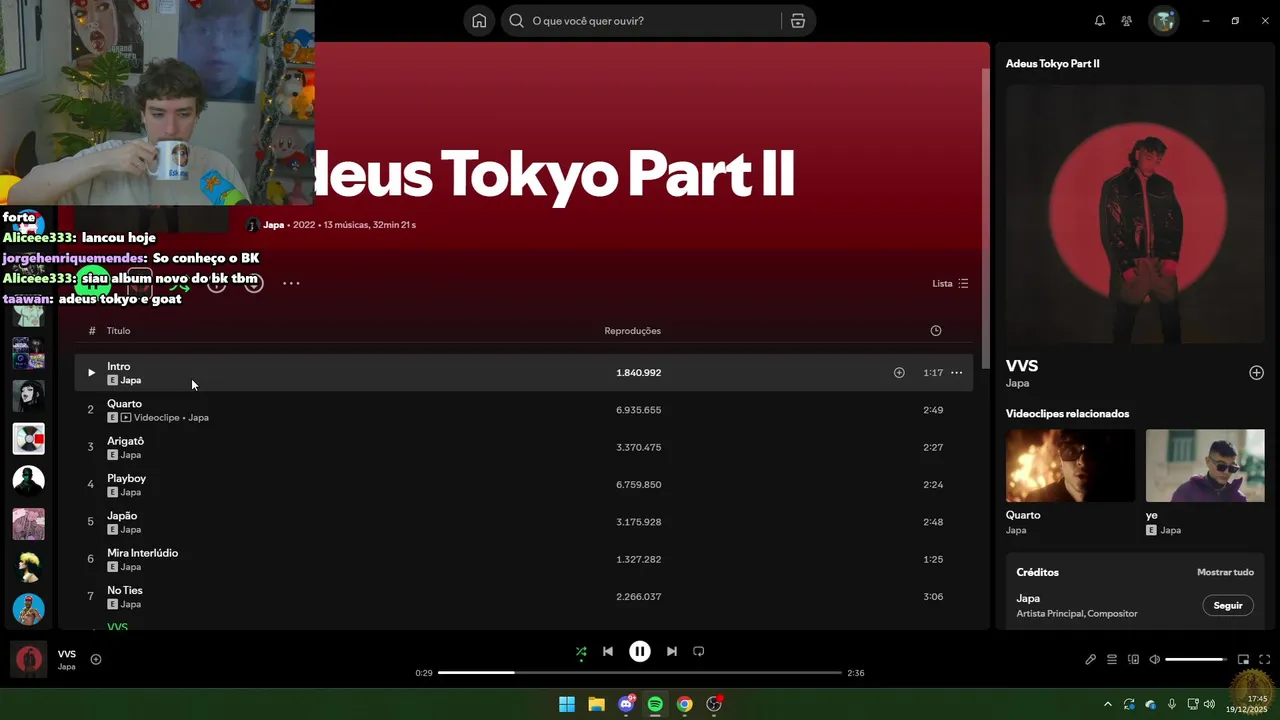Open the 'Adeus Tokyo Part II' panel title
The height and width of the screenshot is (720, 1280).
pos(1053,63)
